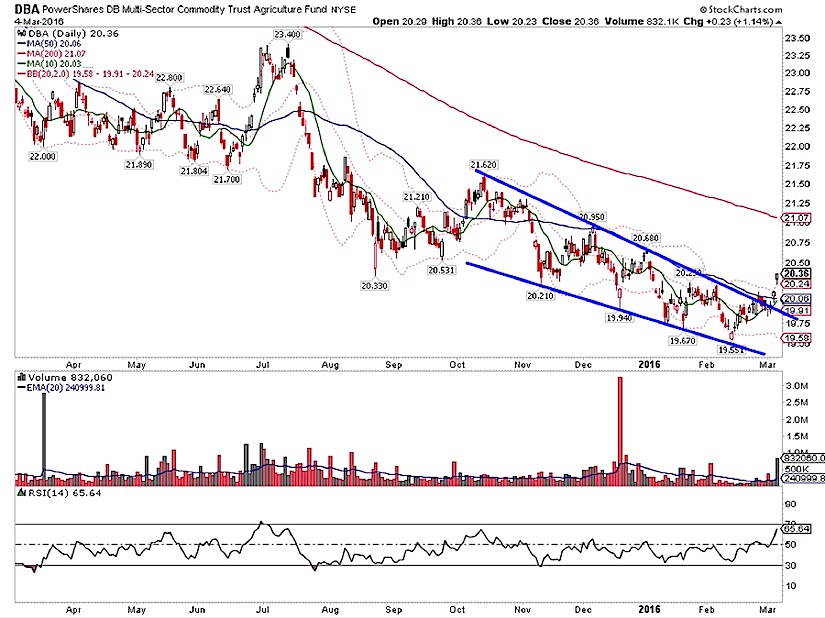Click the 20.950 high price label
825x618 pixels.
point(592,217)
